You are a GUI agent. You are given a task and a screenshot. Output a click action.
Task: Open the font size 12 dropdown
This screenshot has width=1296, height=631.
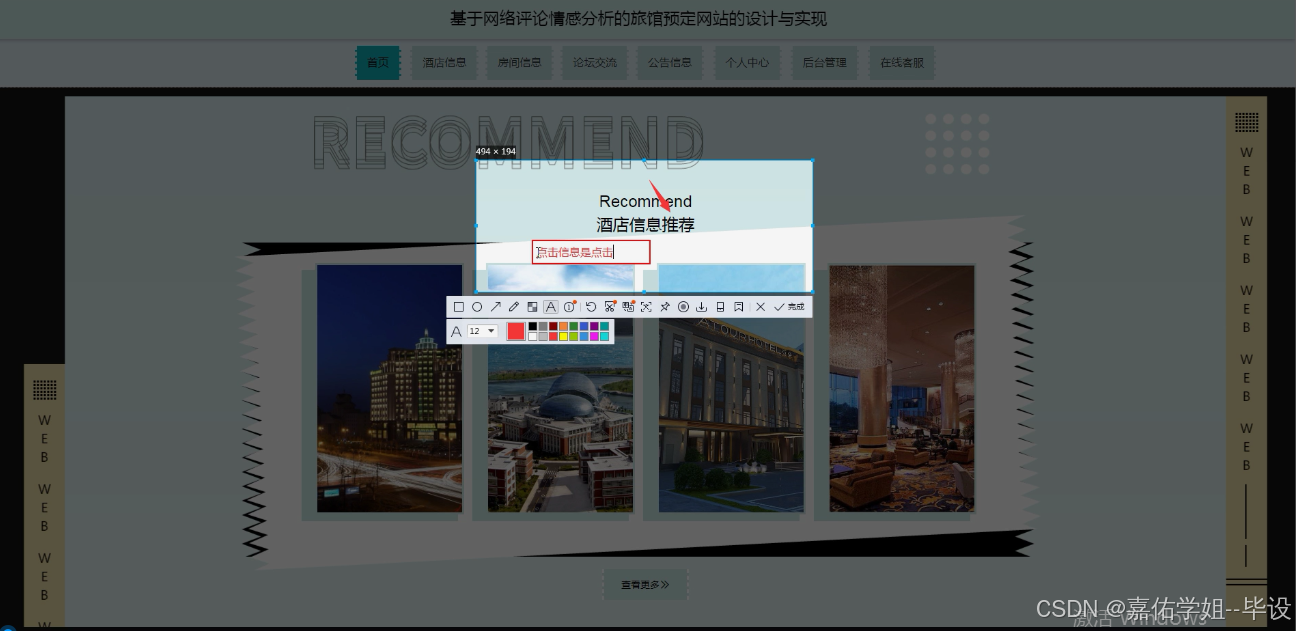(482, 331)
